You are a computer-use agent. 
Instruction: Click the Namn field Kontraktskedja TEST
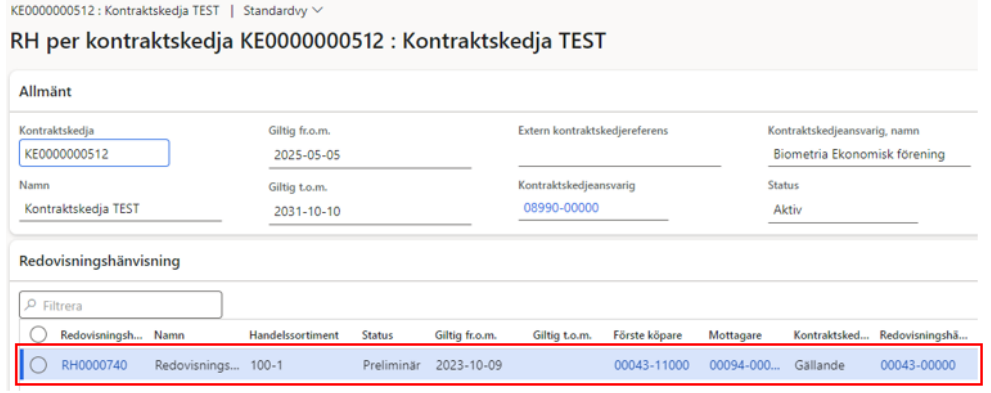(x=120, y=209)
